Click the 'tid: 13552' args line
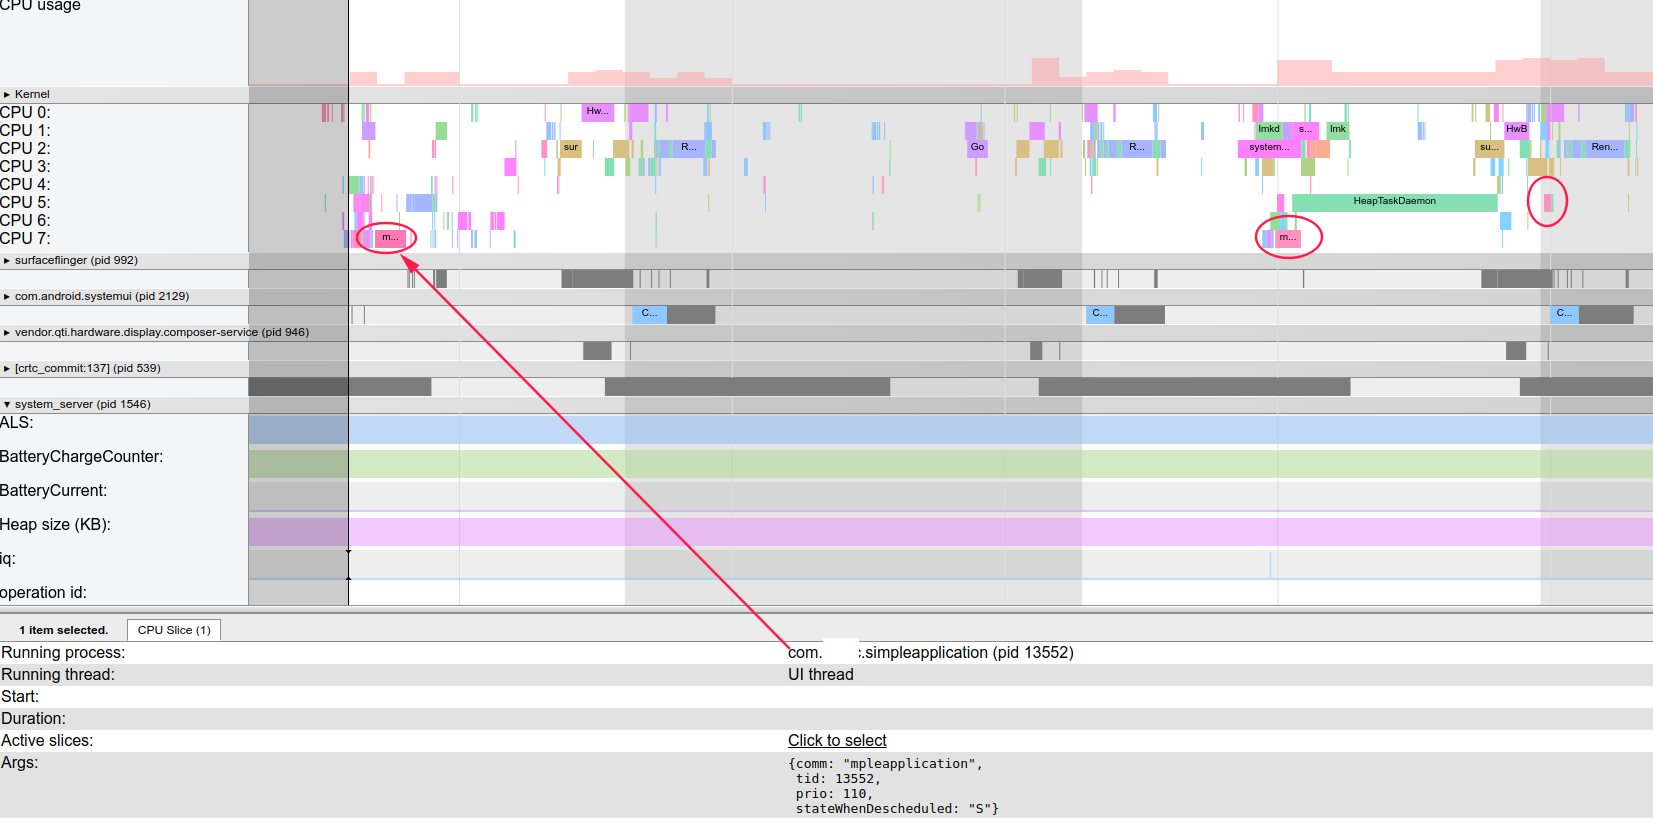This screenshot has width=1653, height=836. [x=838, y=779]
